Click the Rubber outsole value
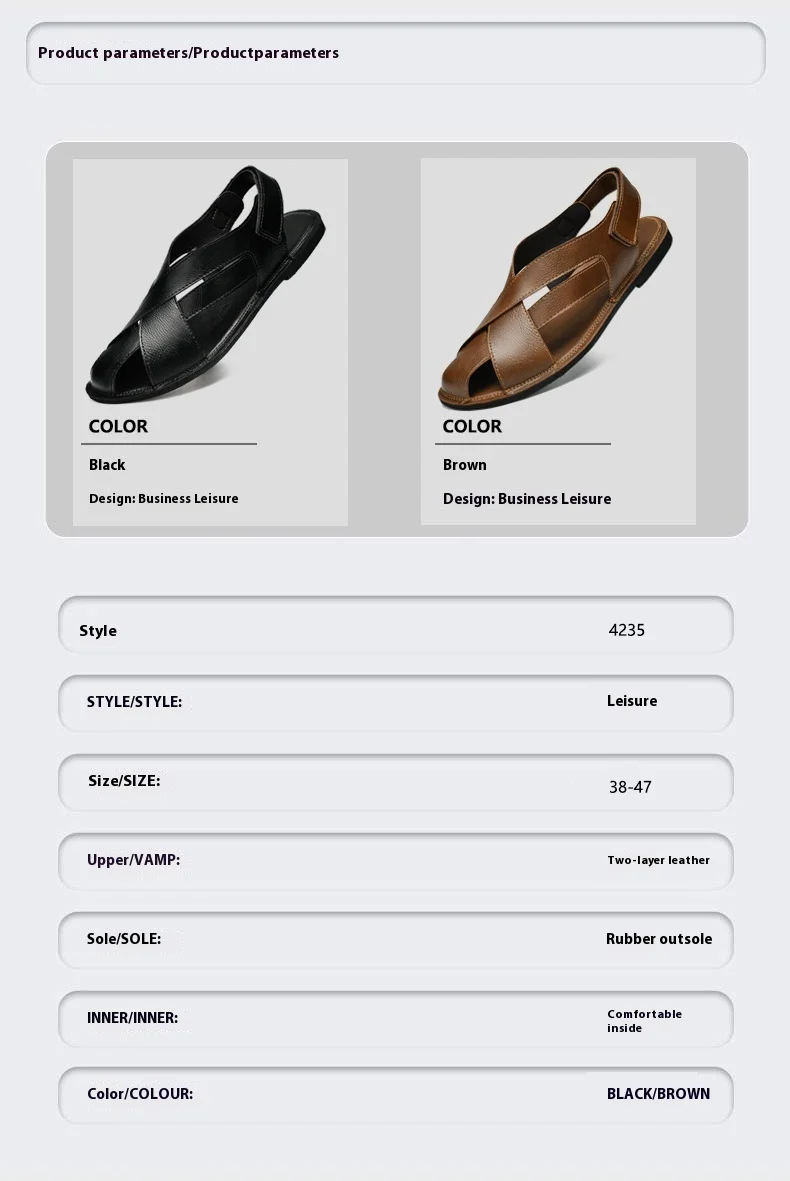 click(x=659, y=939)
